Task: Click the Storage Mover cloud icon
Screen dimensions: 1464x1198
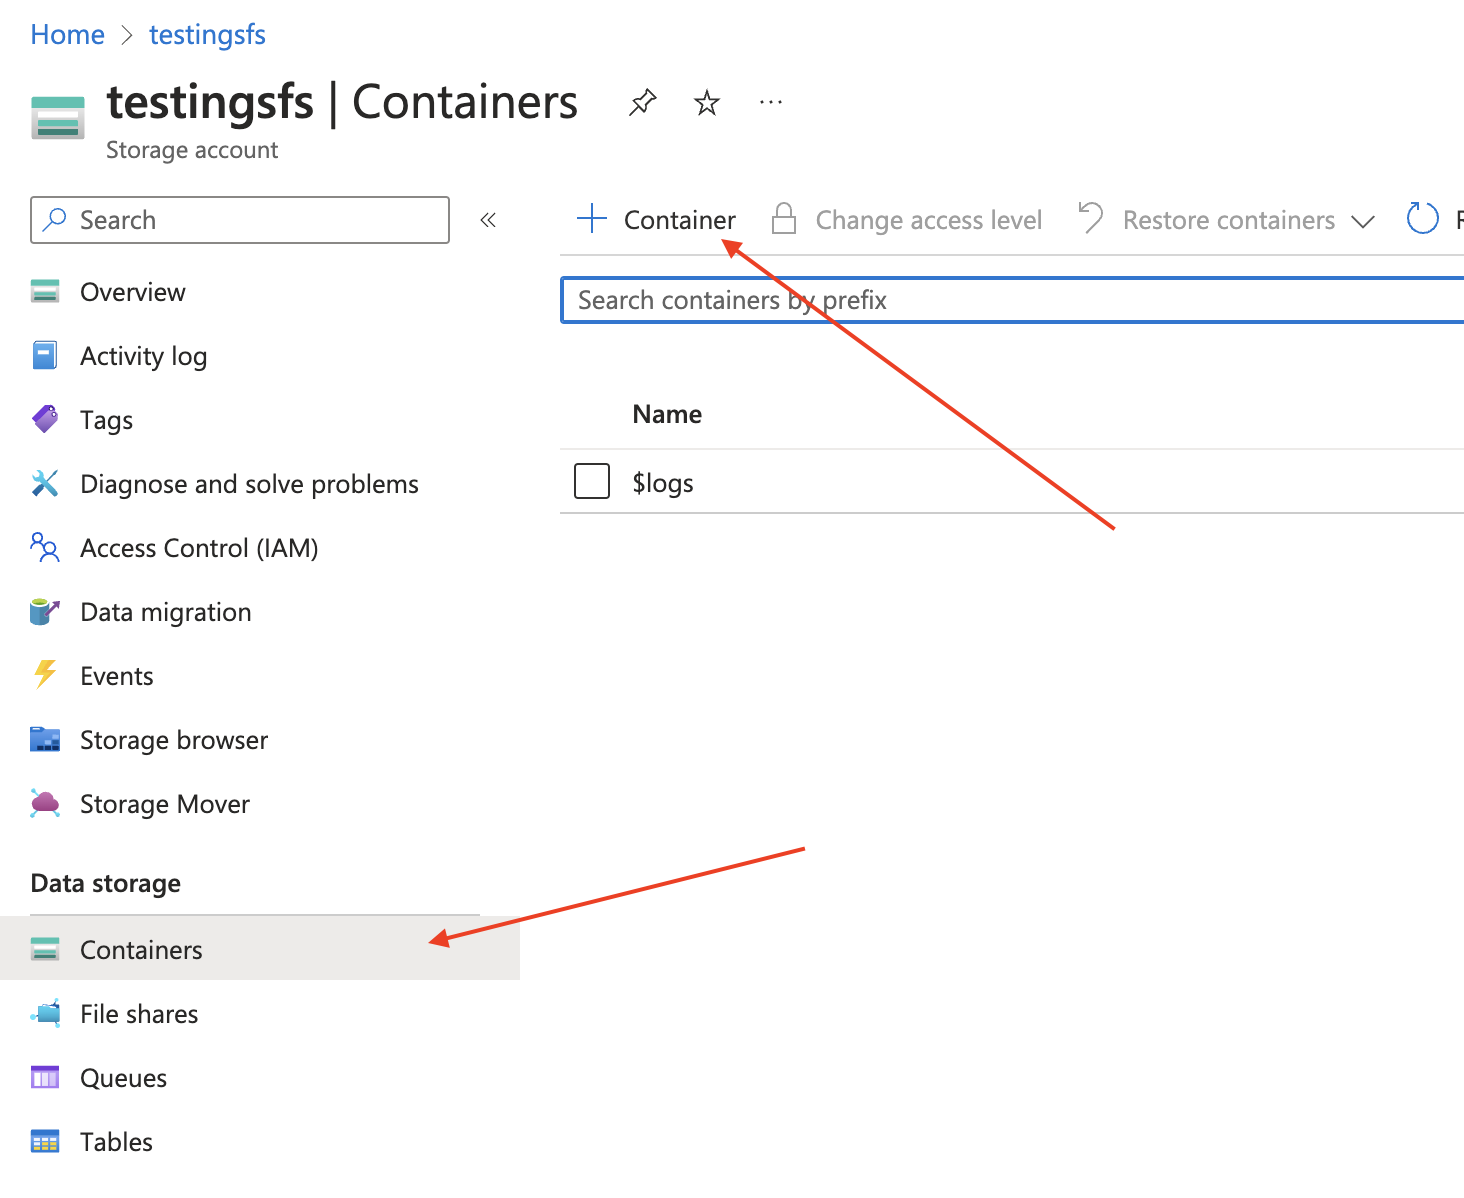Action: pos(45,803)
